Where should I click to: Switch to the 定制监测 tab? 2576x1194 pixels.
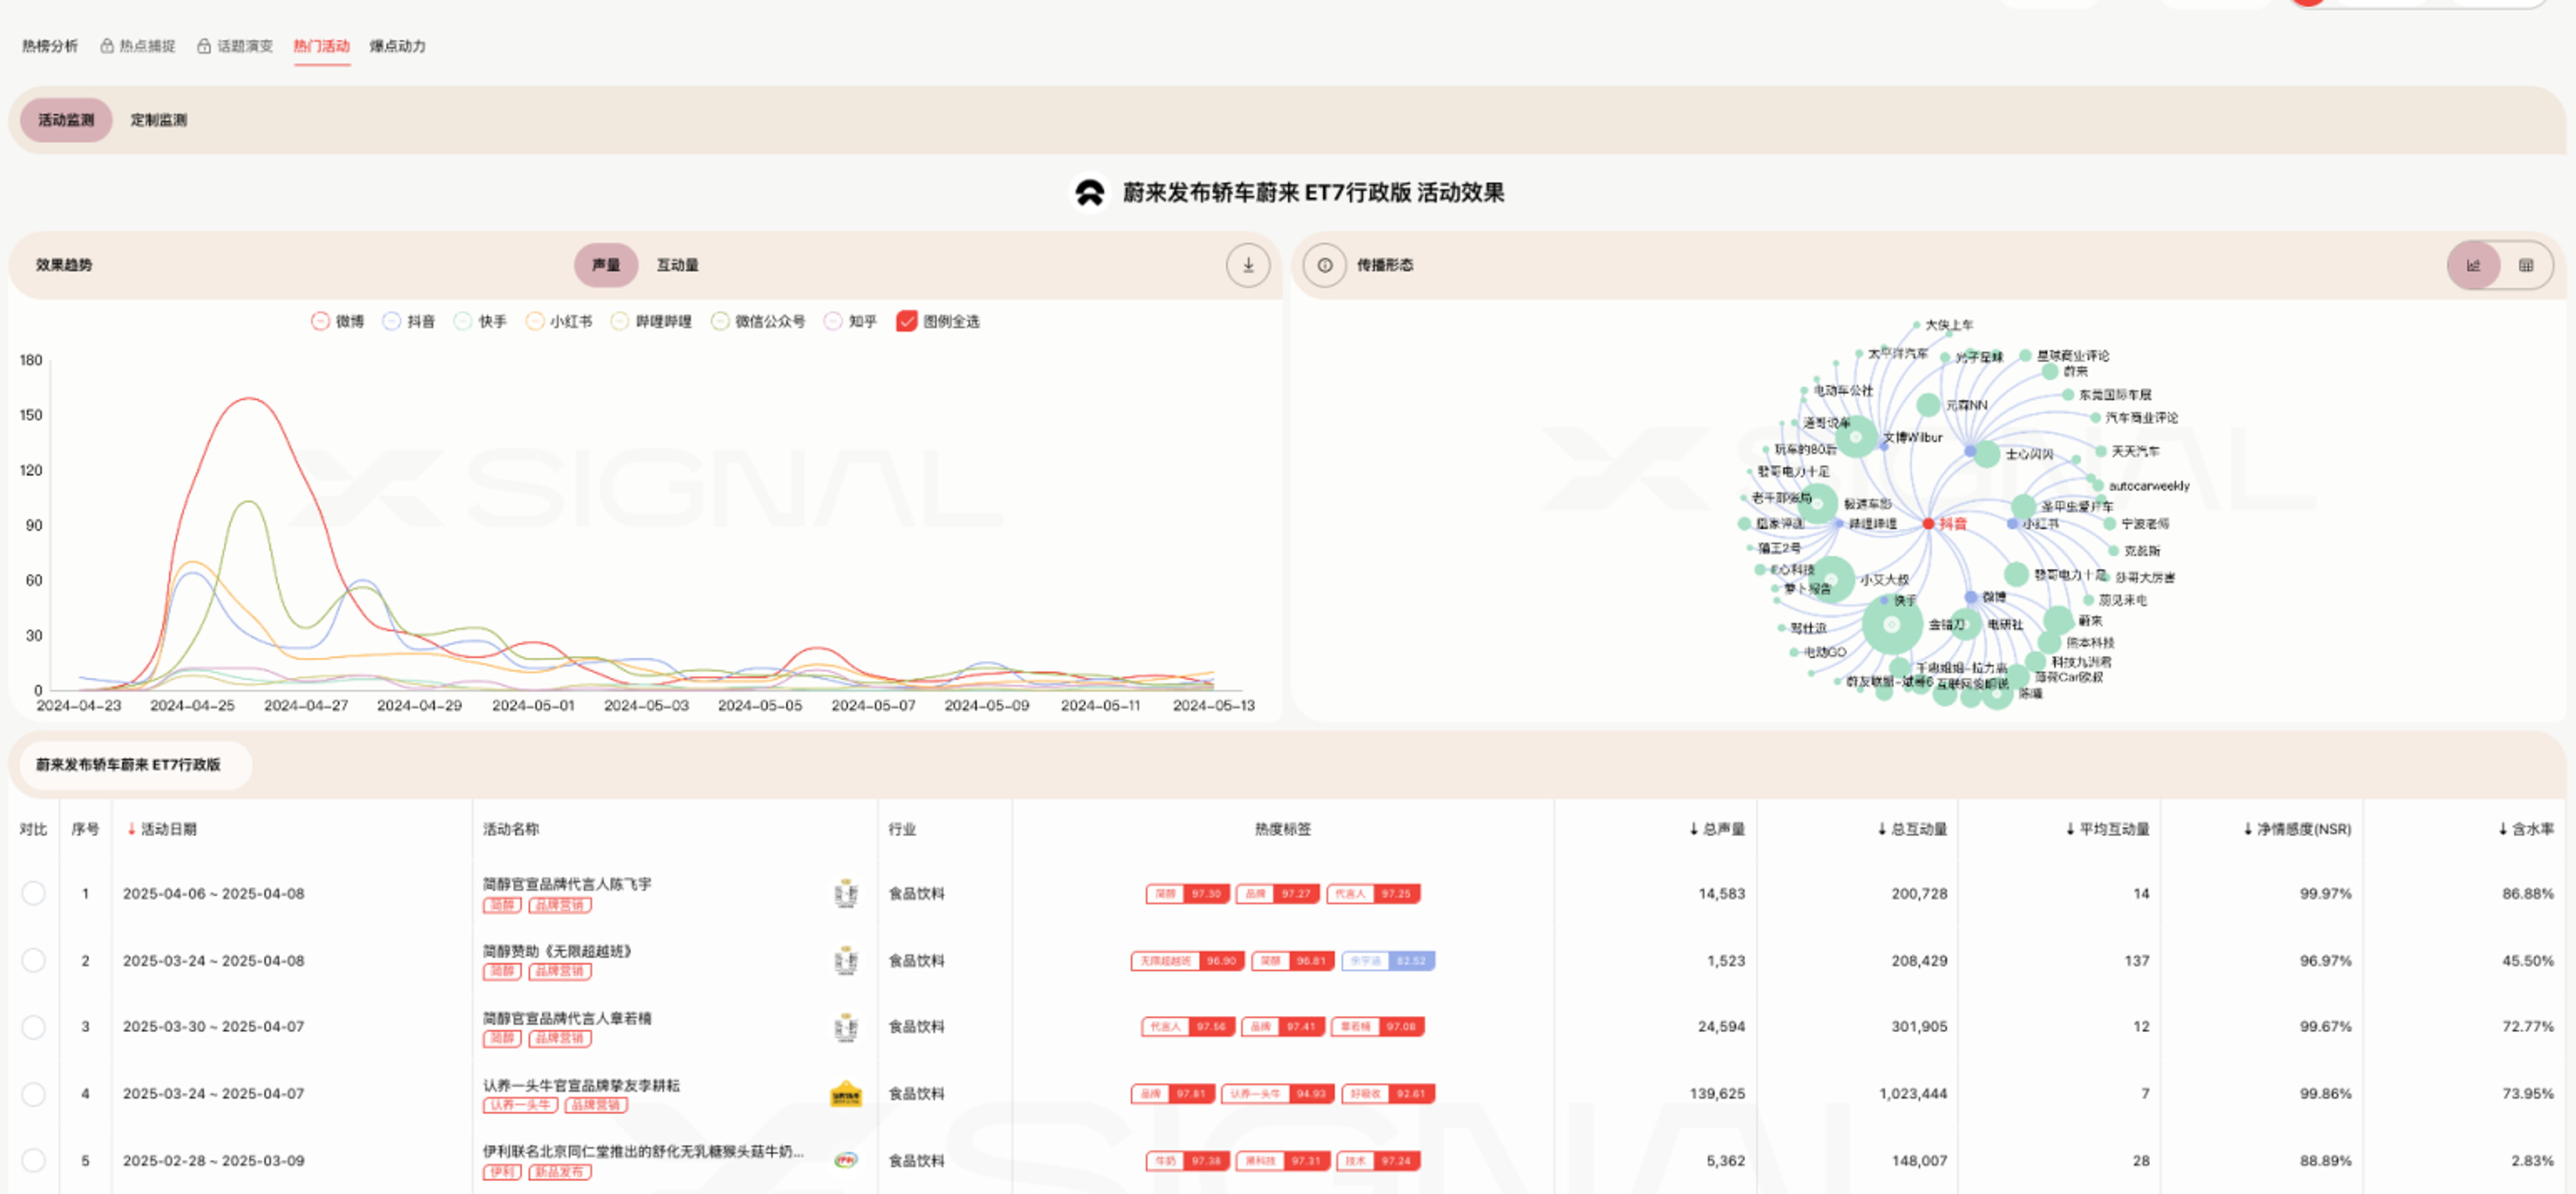158,120
